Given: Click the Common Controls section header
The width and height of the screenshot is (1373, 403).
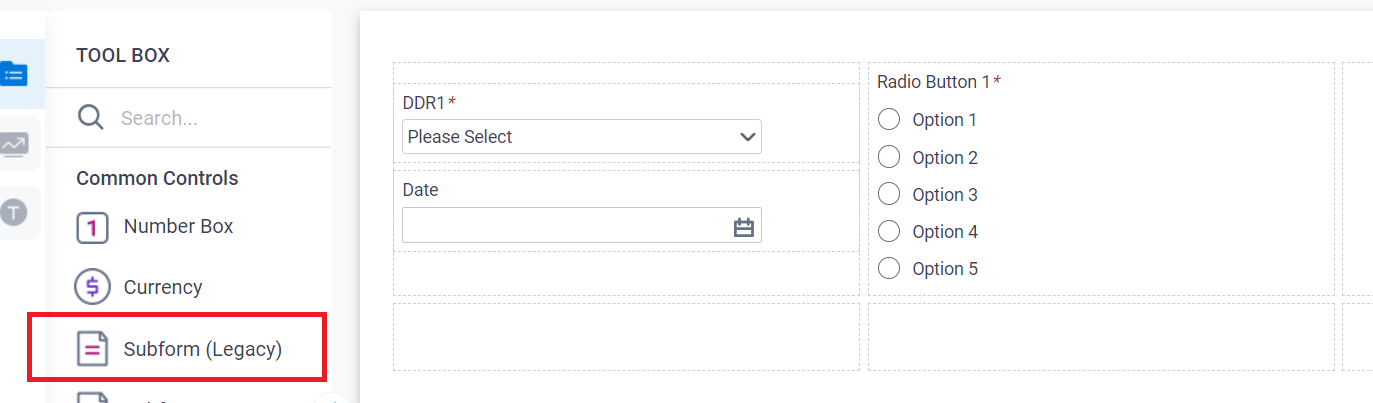Looking at the screenshot, I should [x=157, y=178].
